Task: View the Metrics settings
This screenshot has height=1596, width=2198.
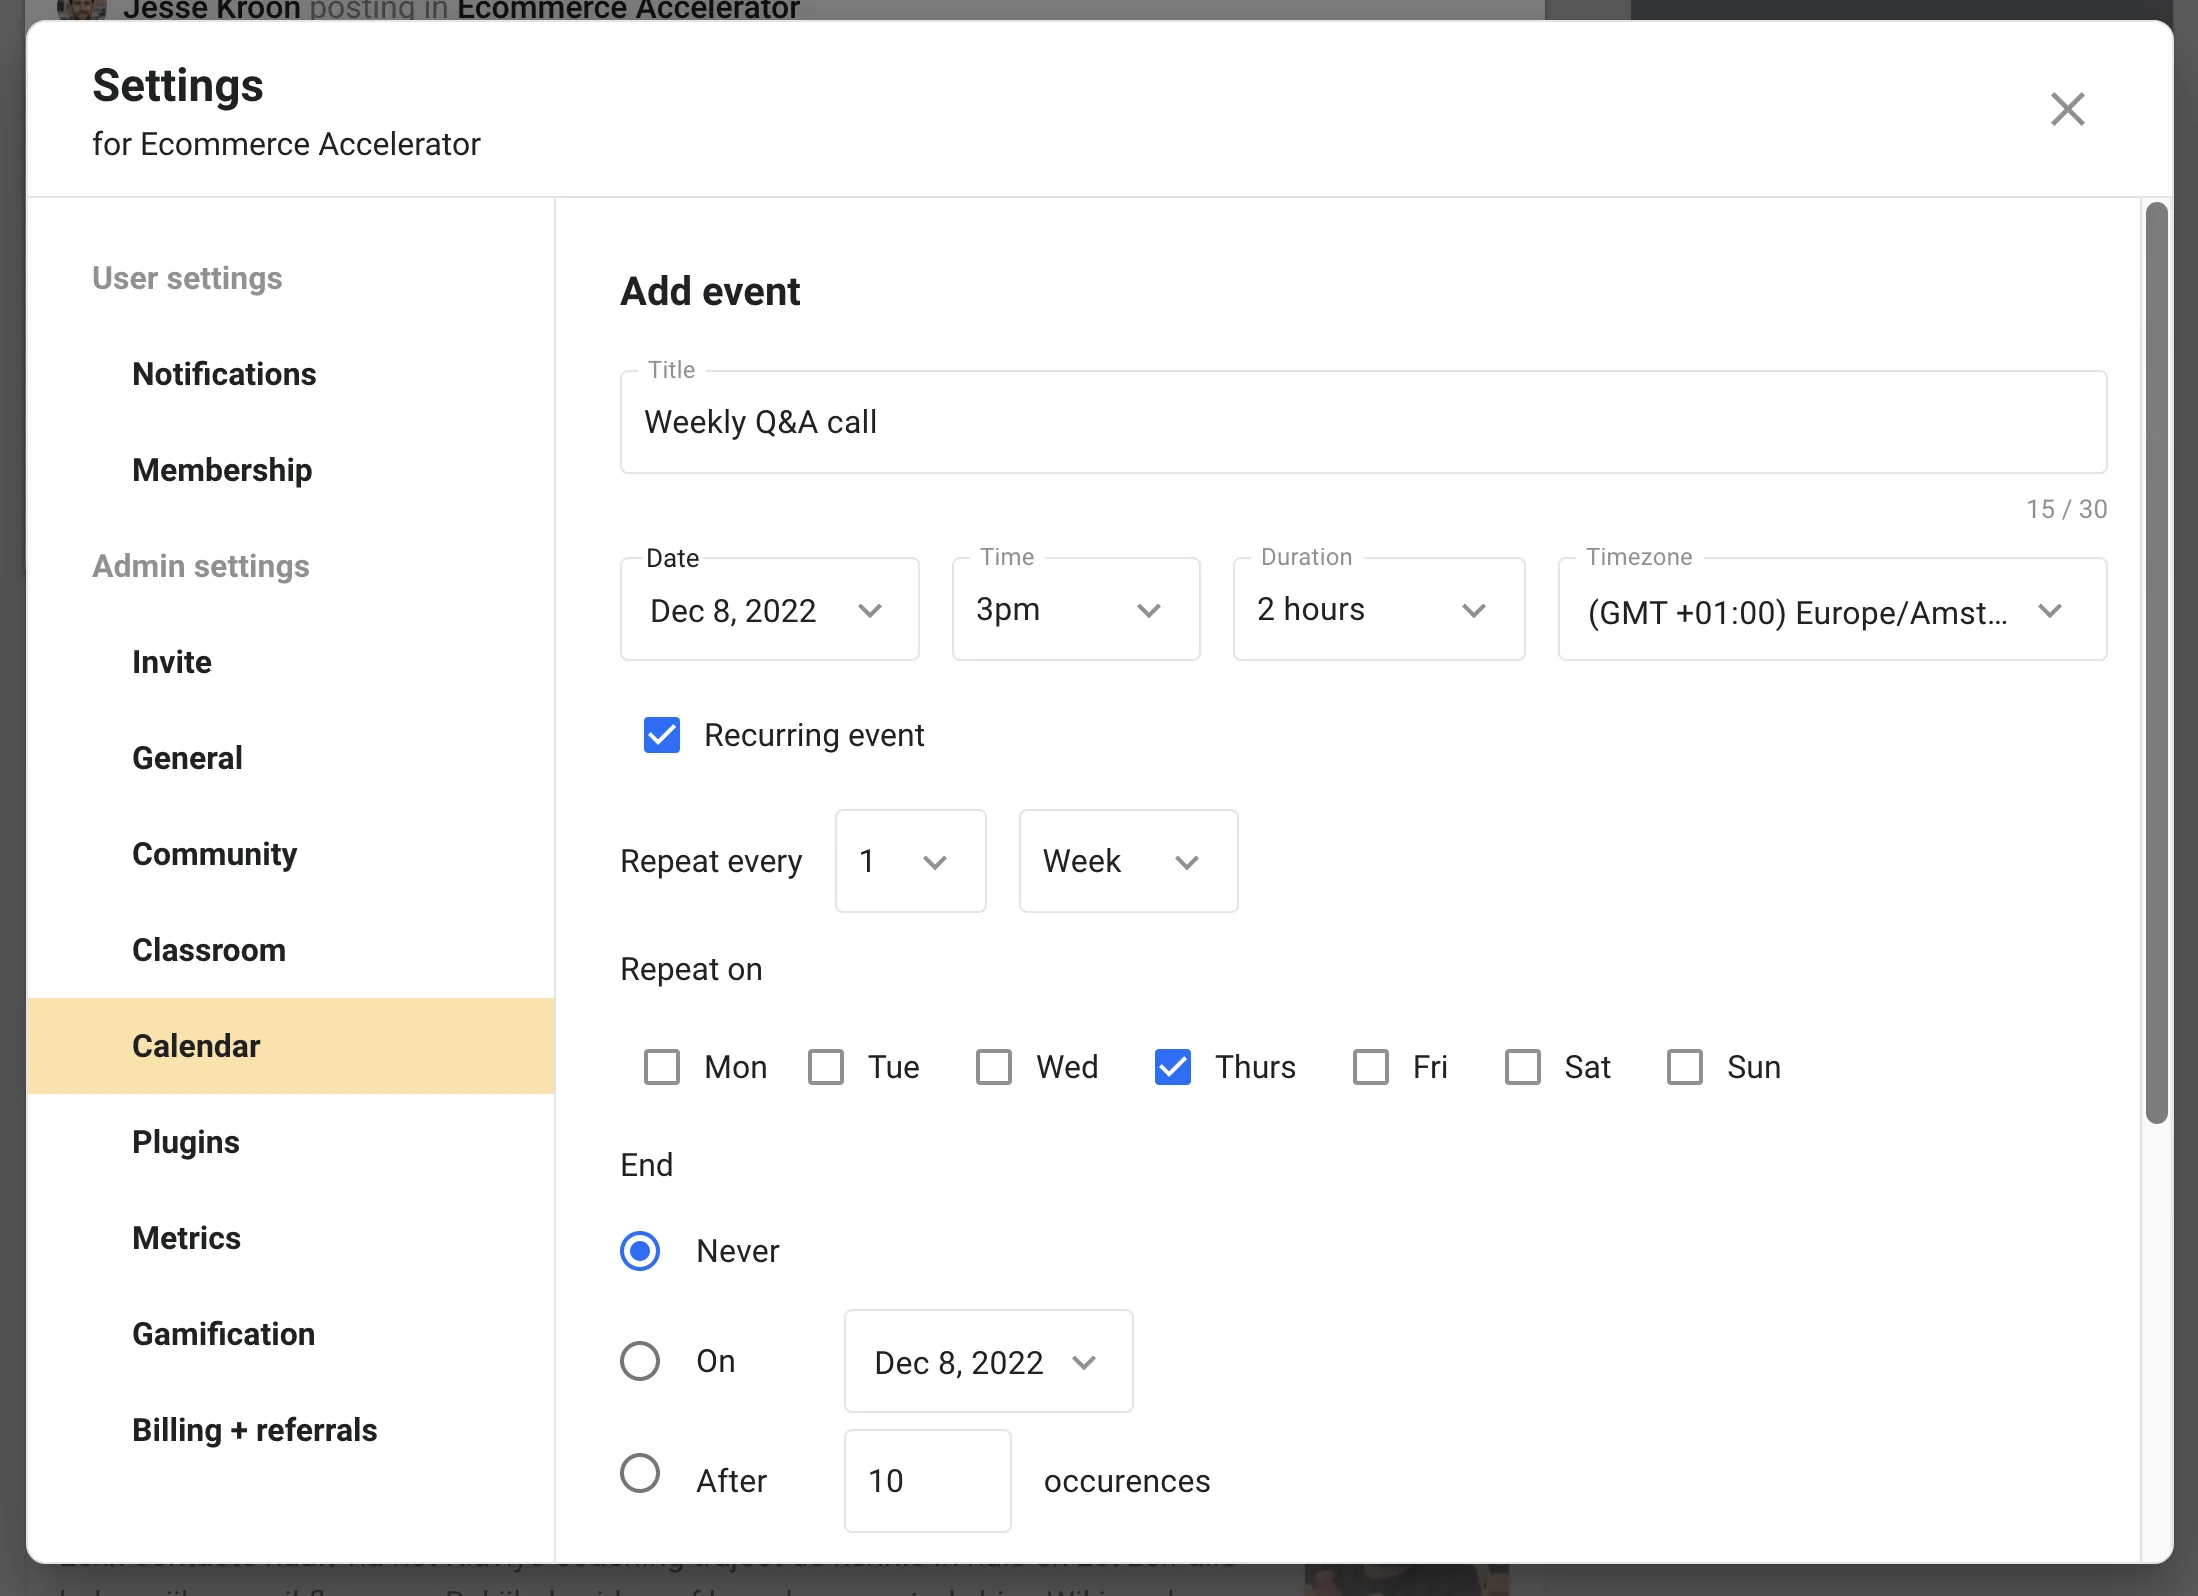Action: pyautogui.click(x=186, y=1238)
